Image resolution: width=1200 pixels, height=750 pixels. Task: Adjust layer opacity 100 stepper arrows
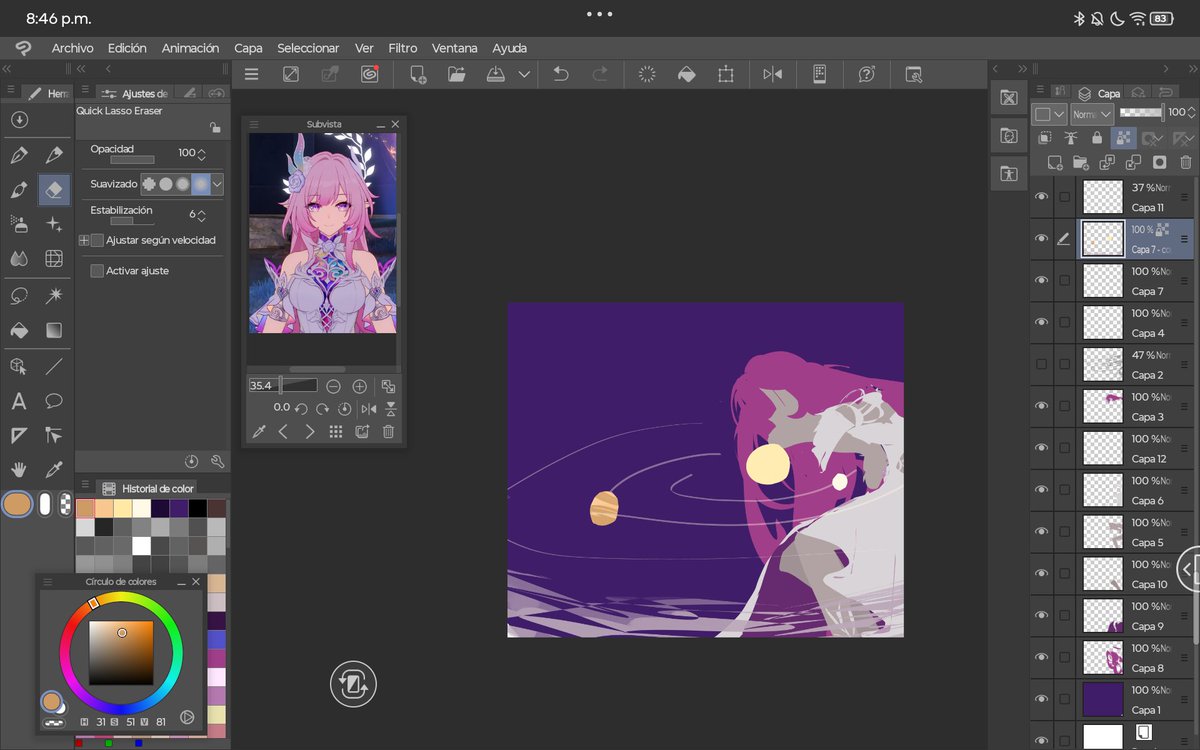(1192, 113)
